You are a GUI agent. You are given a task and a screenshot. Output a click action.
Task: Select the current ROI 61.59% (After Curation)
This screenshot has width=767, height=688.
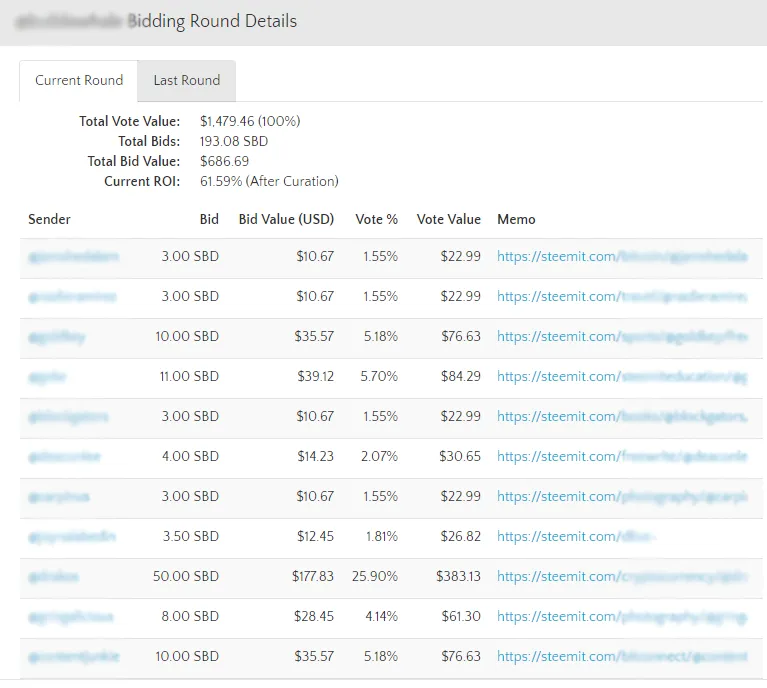tap(269, 182)
